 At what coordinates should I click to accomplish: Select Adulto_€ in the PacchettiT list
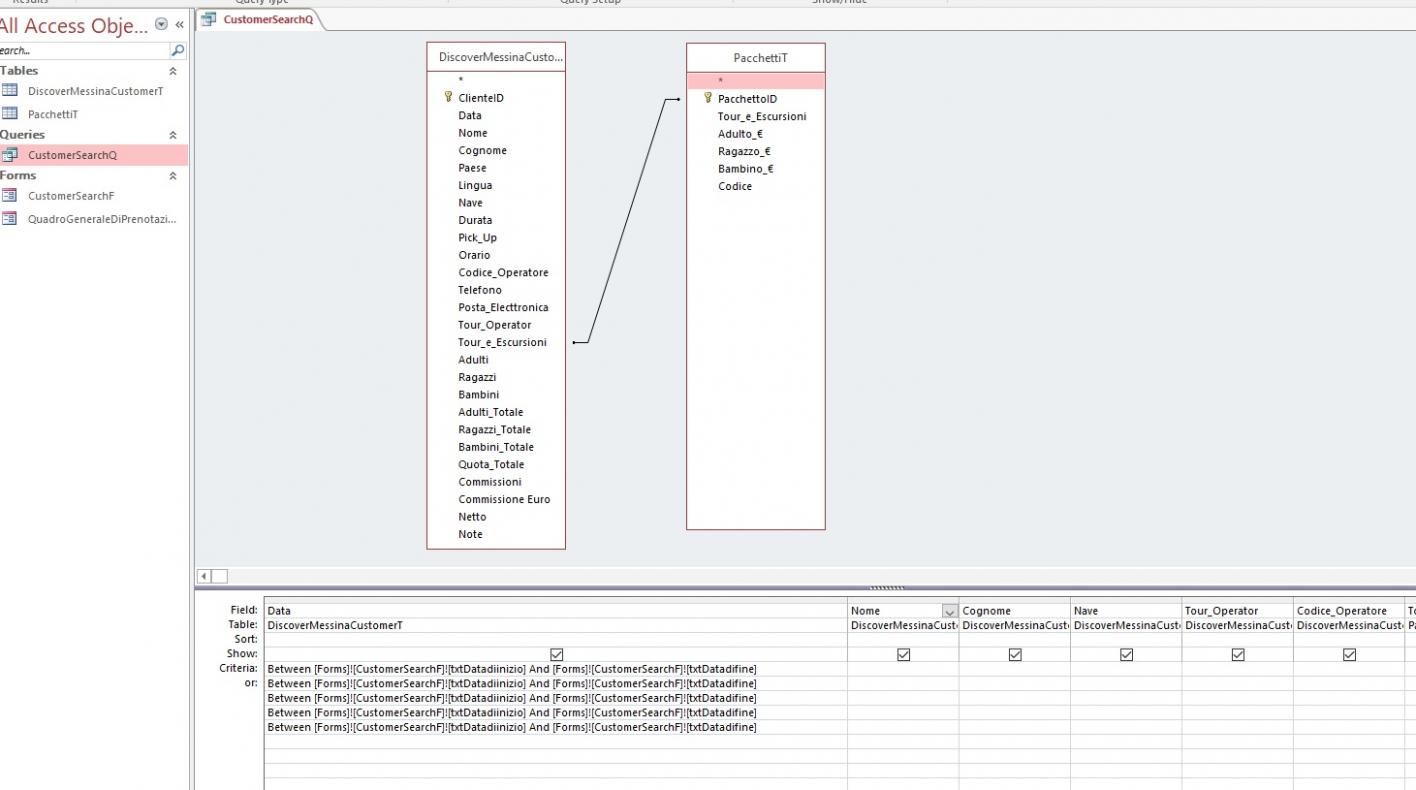[x=740, y=134]
